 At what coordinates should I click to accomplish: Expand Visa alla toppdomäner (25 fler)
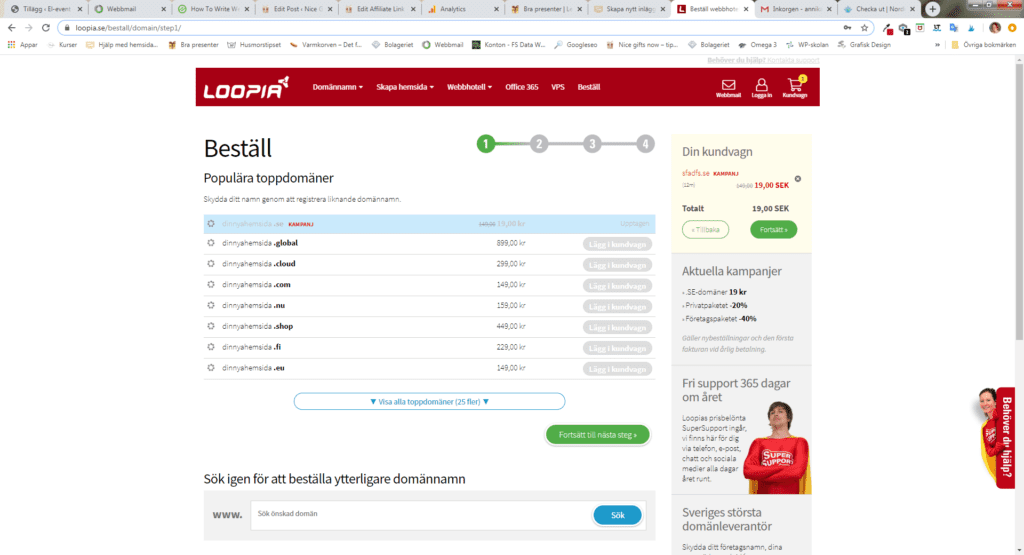click(429, 402)
